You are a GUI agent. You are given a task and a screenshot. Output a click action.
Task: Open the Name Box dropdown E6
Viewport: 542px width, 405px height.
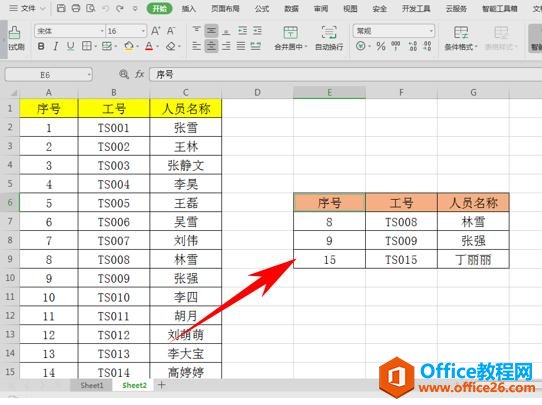[89, 74]
